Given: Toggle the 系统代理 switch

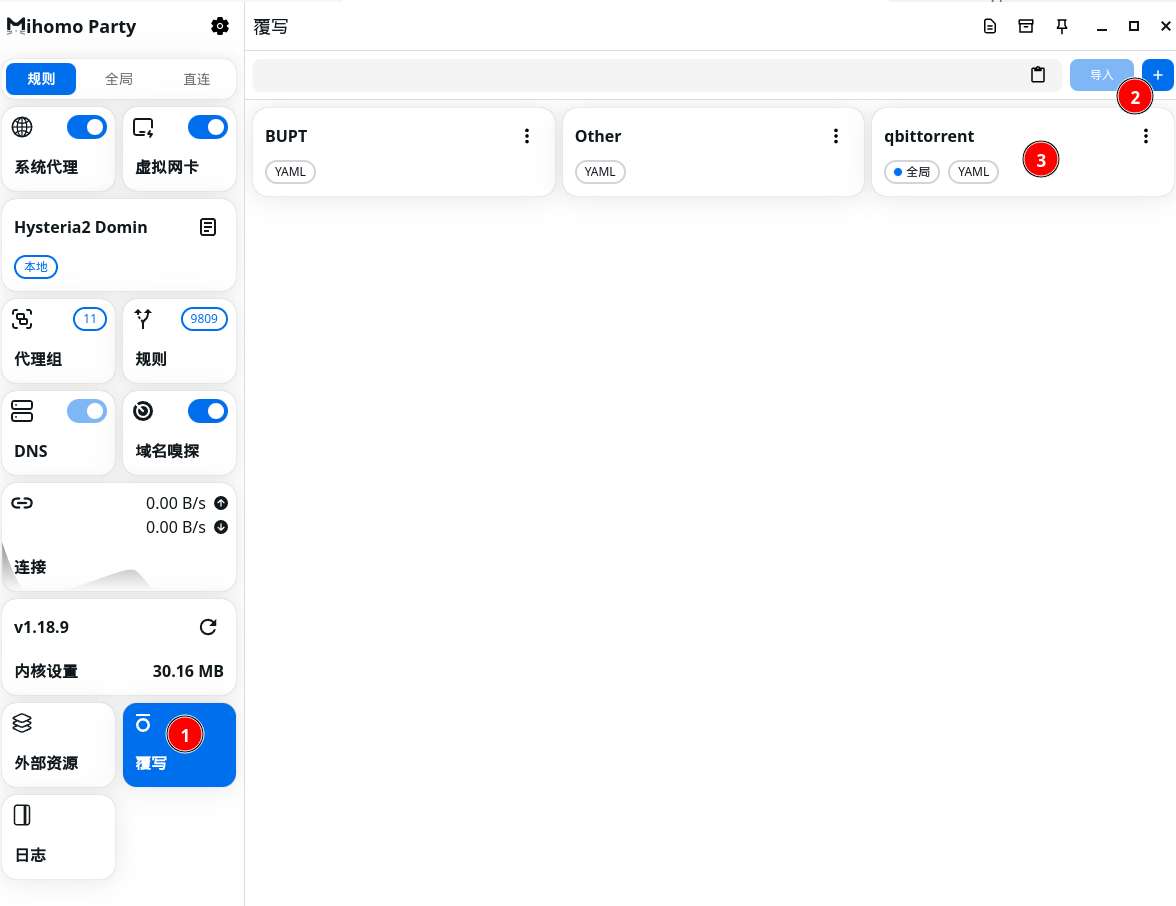Looking at the screenshot, I should 87,127.
